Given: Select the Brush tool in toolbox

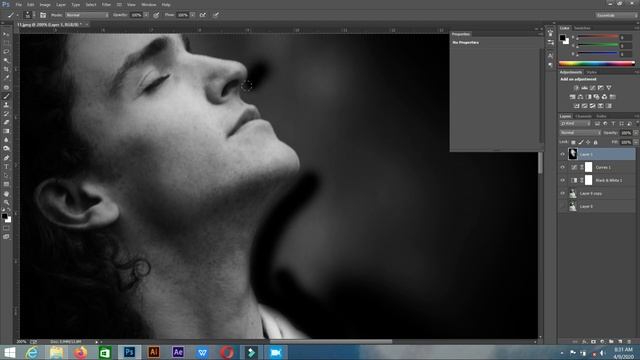Looking at the screenshot, I should click(6, 96).
